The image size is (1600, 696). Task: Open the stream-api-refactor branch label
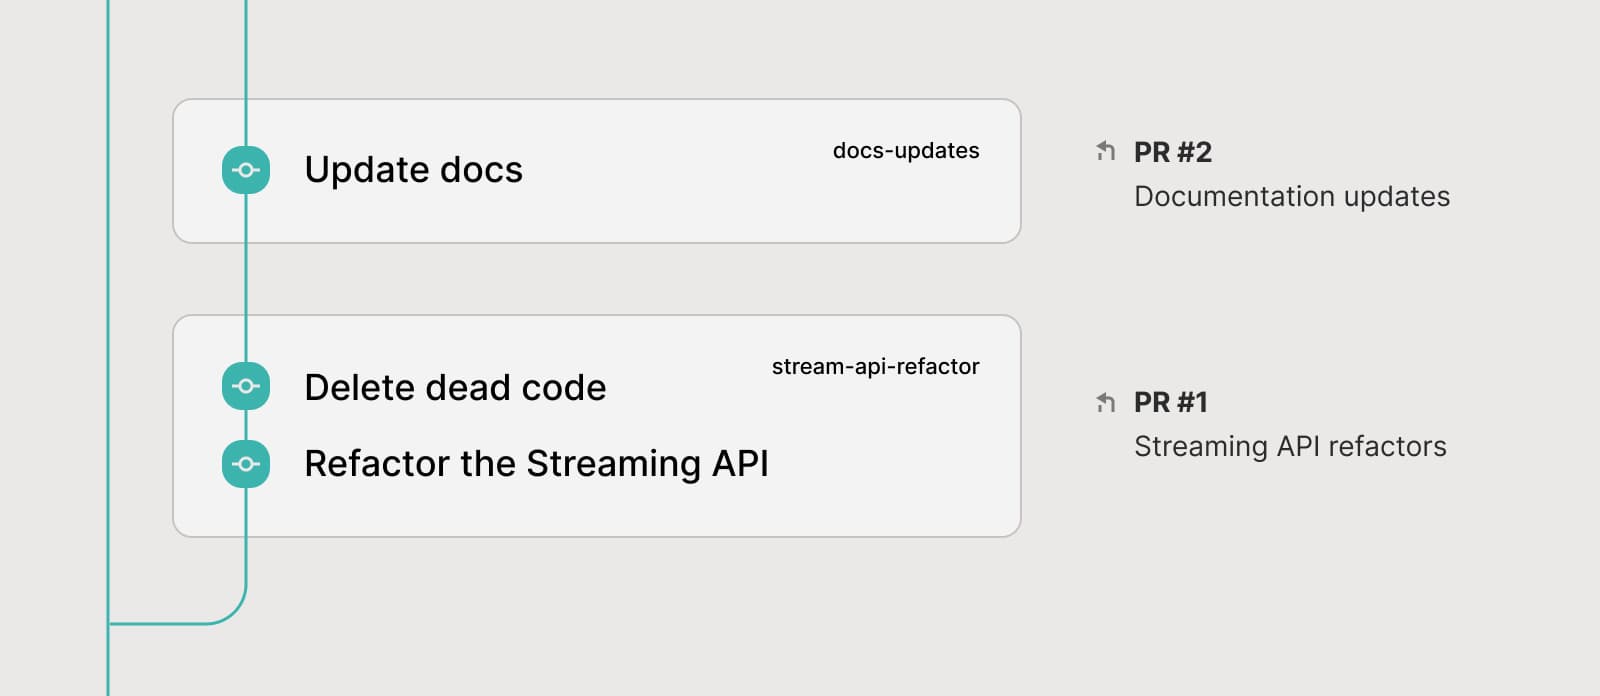[x=875, y=367]
